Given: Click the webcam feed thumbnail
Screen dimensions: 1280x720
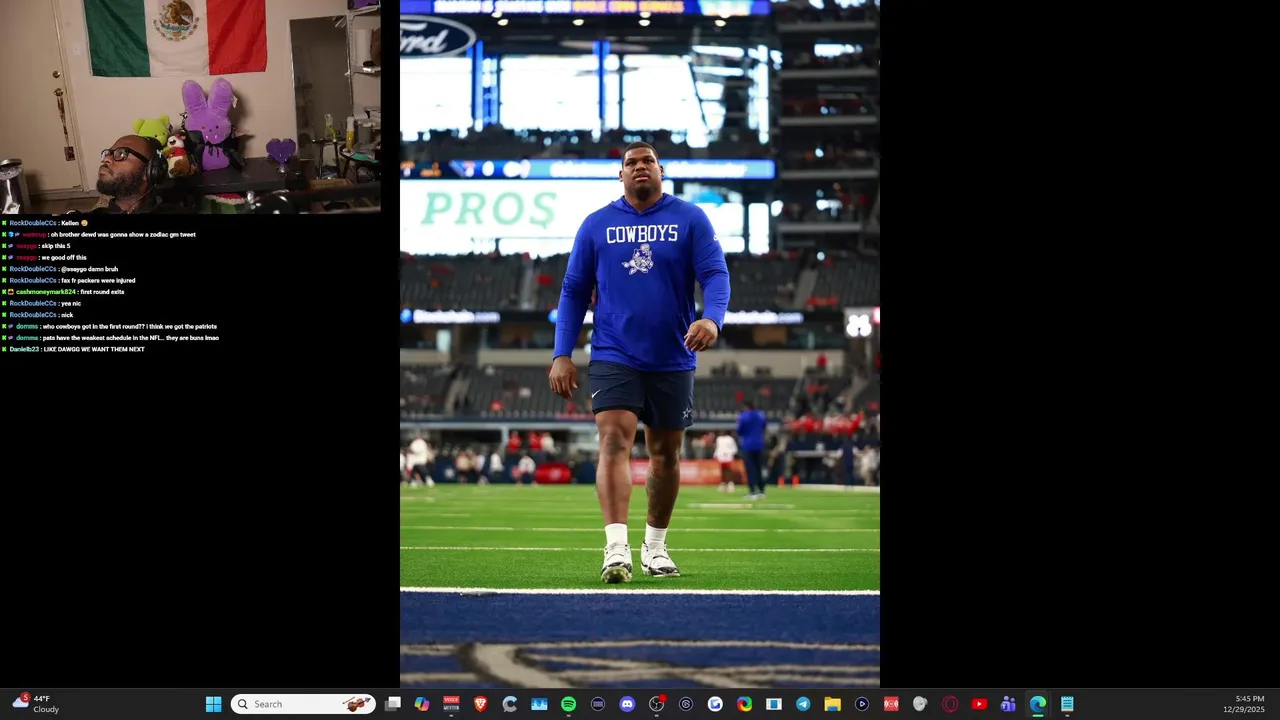Looking at the screenshot, I should [190, 106].
